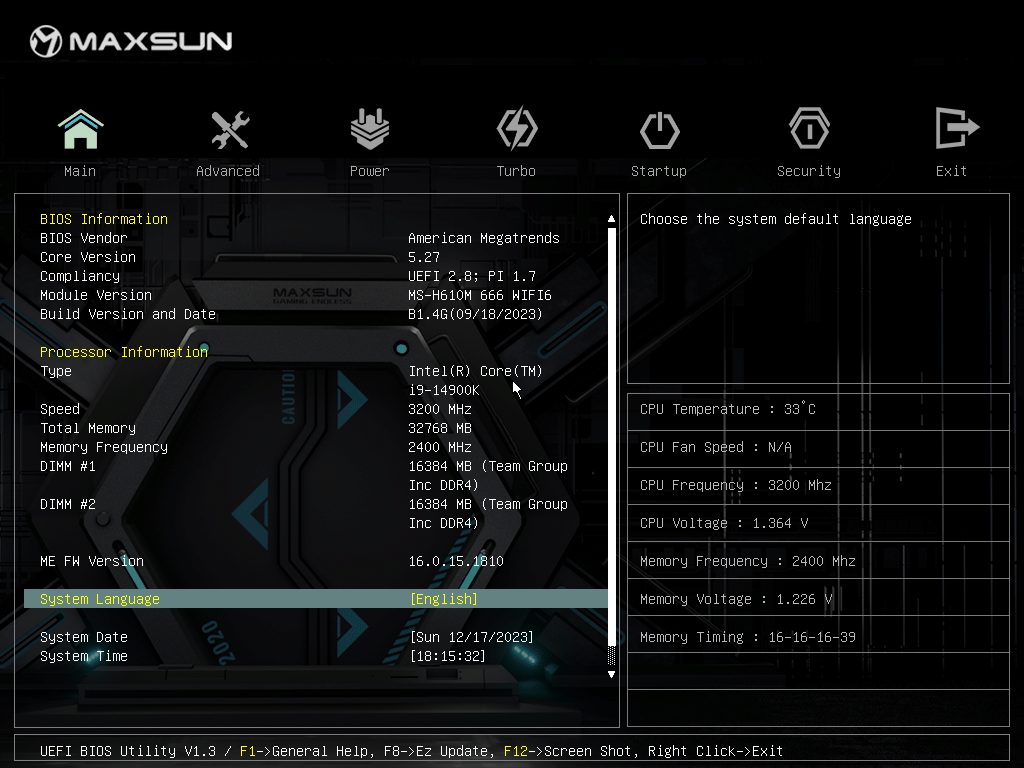
Task: Click Total Memory 32768 MB value
Action: pos(440,428)
